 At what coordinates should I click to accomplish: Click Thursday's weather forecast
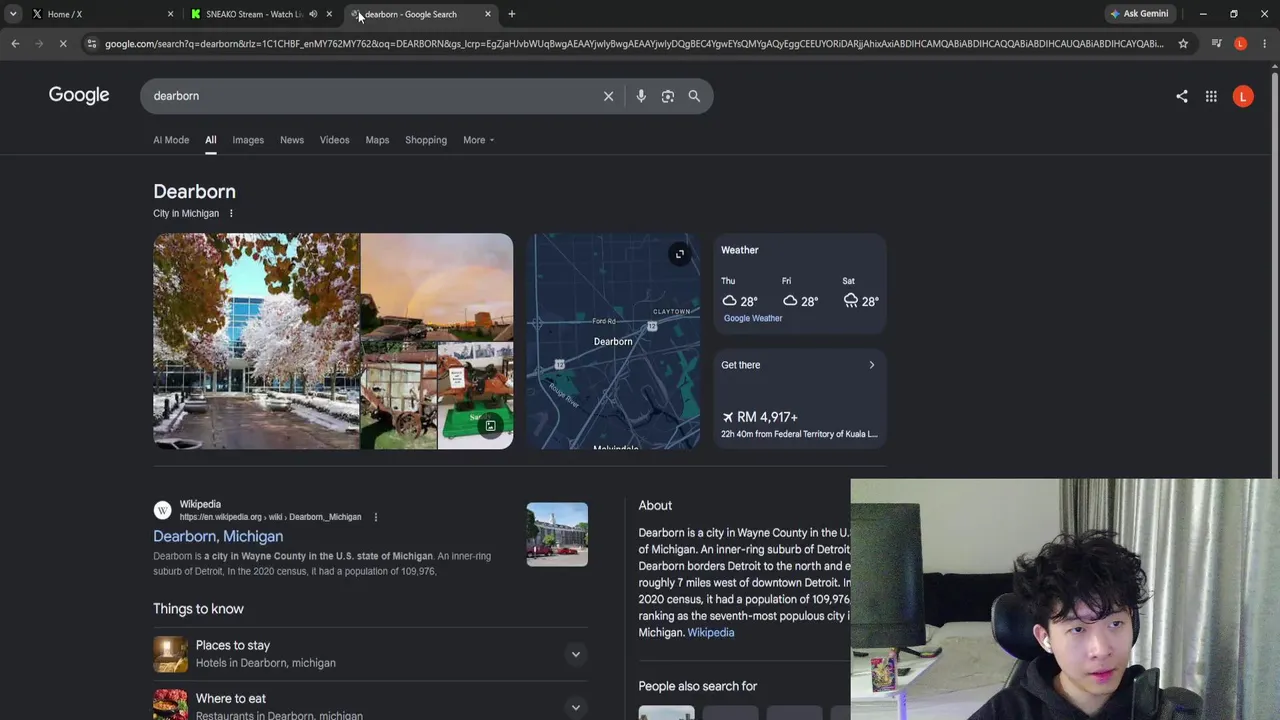pos(740,293)
